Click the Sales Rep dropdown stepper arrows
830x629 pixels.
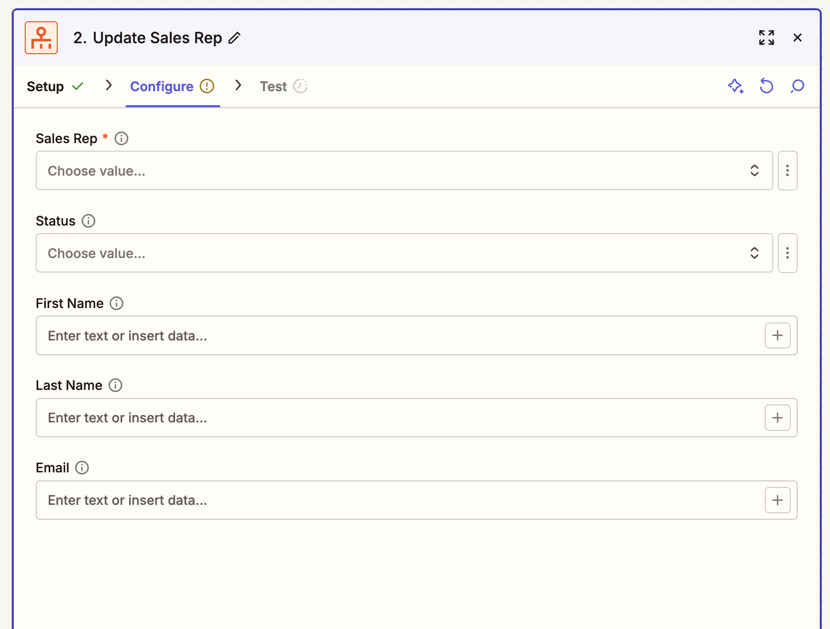(x=755, y=170)
